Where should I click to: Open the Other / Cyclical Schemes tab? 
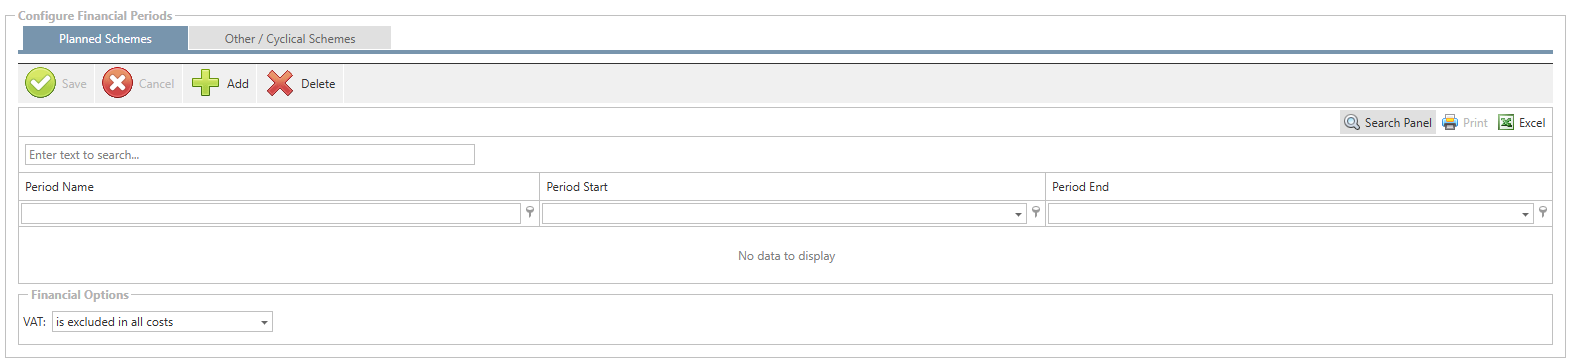[290, 39]
